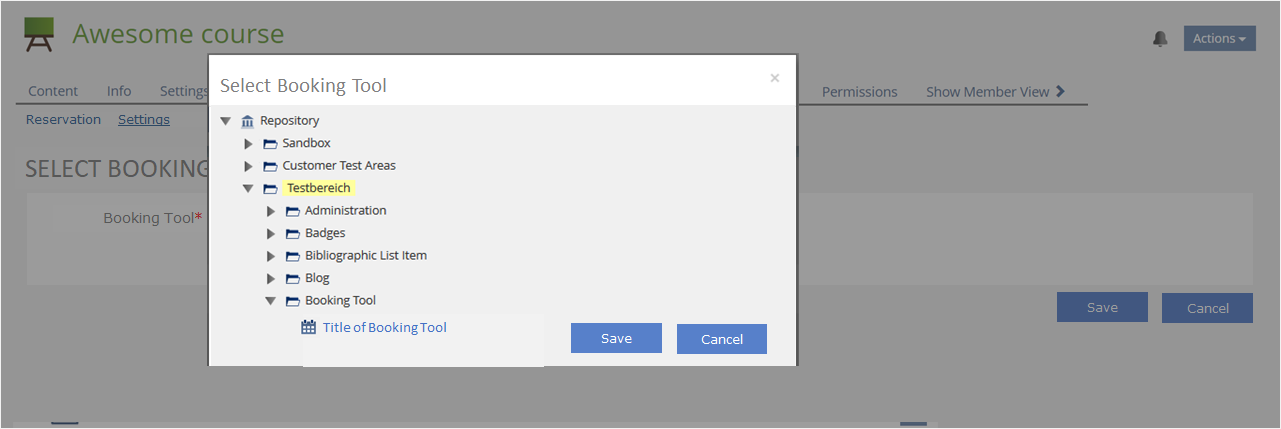Click the booking tool calendar icon

click(309, 327)
